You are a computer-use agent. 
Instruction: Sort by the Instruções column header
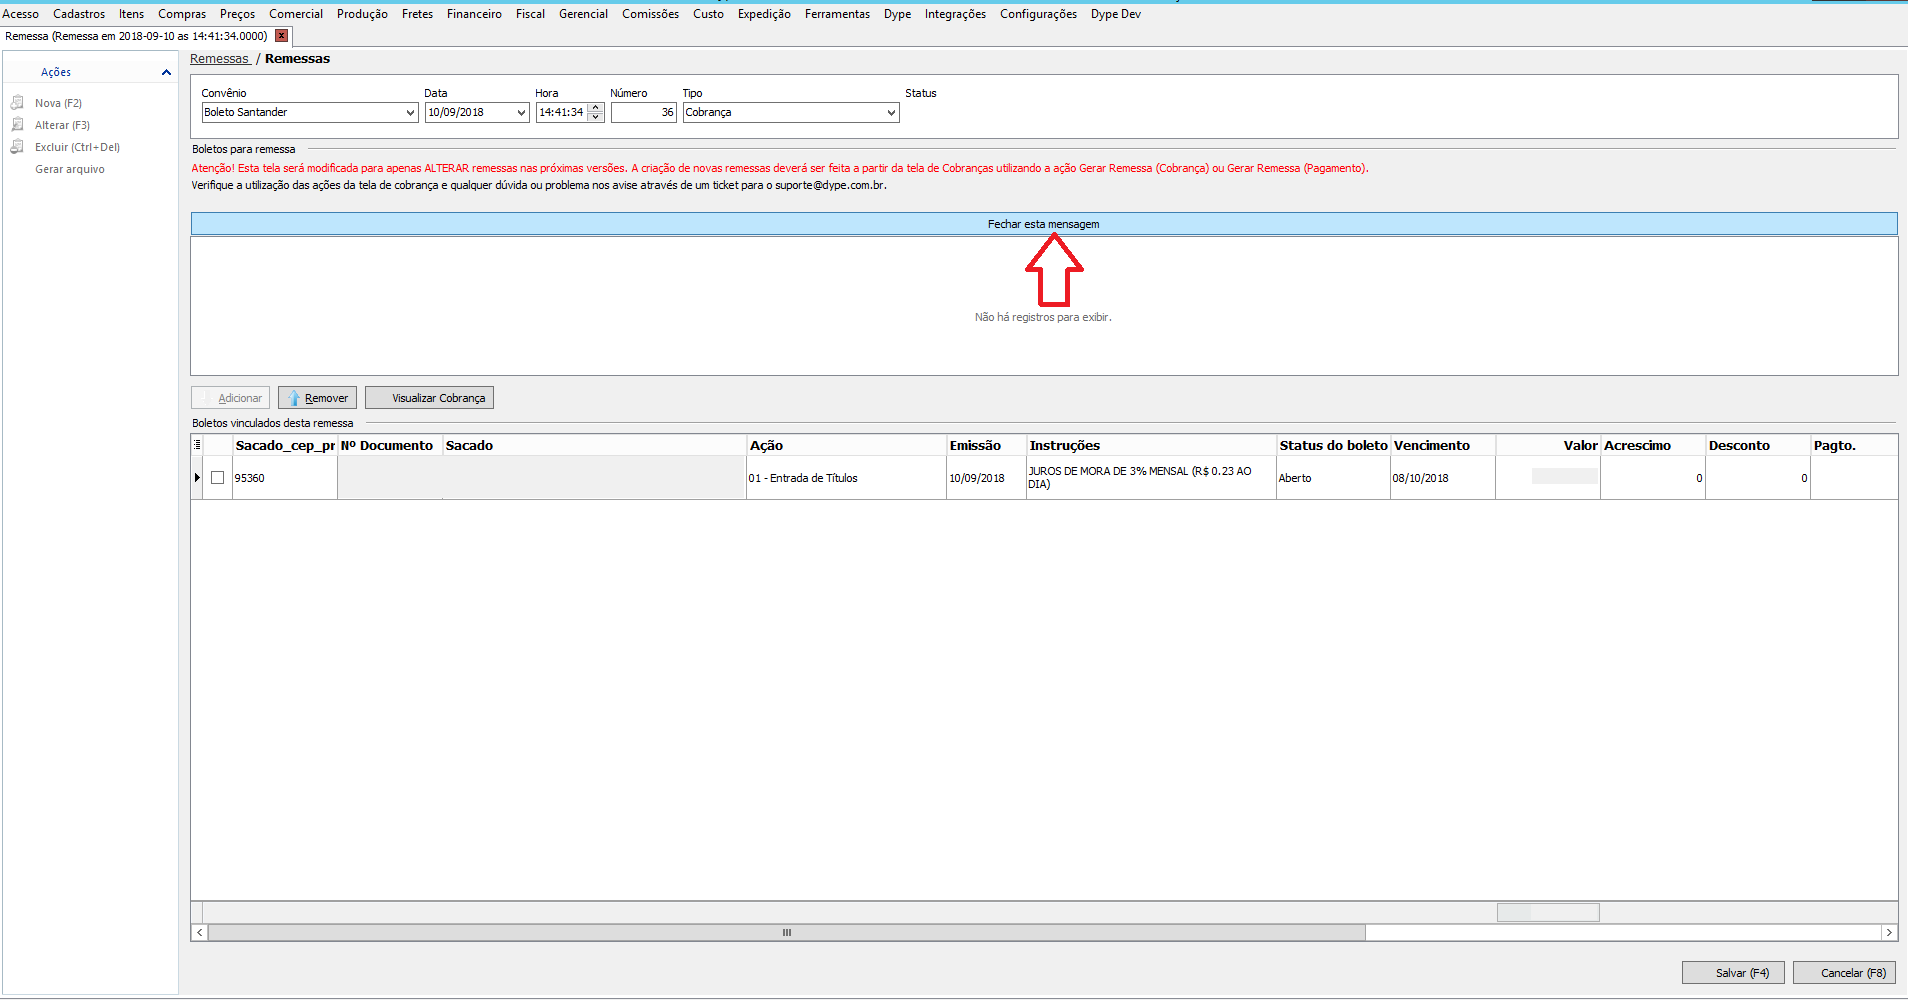1151,445
